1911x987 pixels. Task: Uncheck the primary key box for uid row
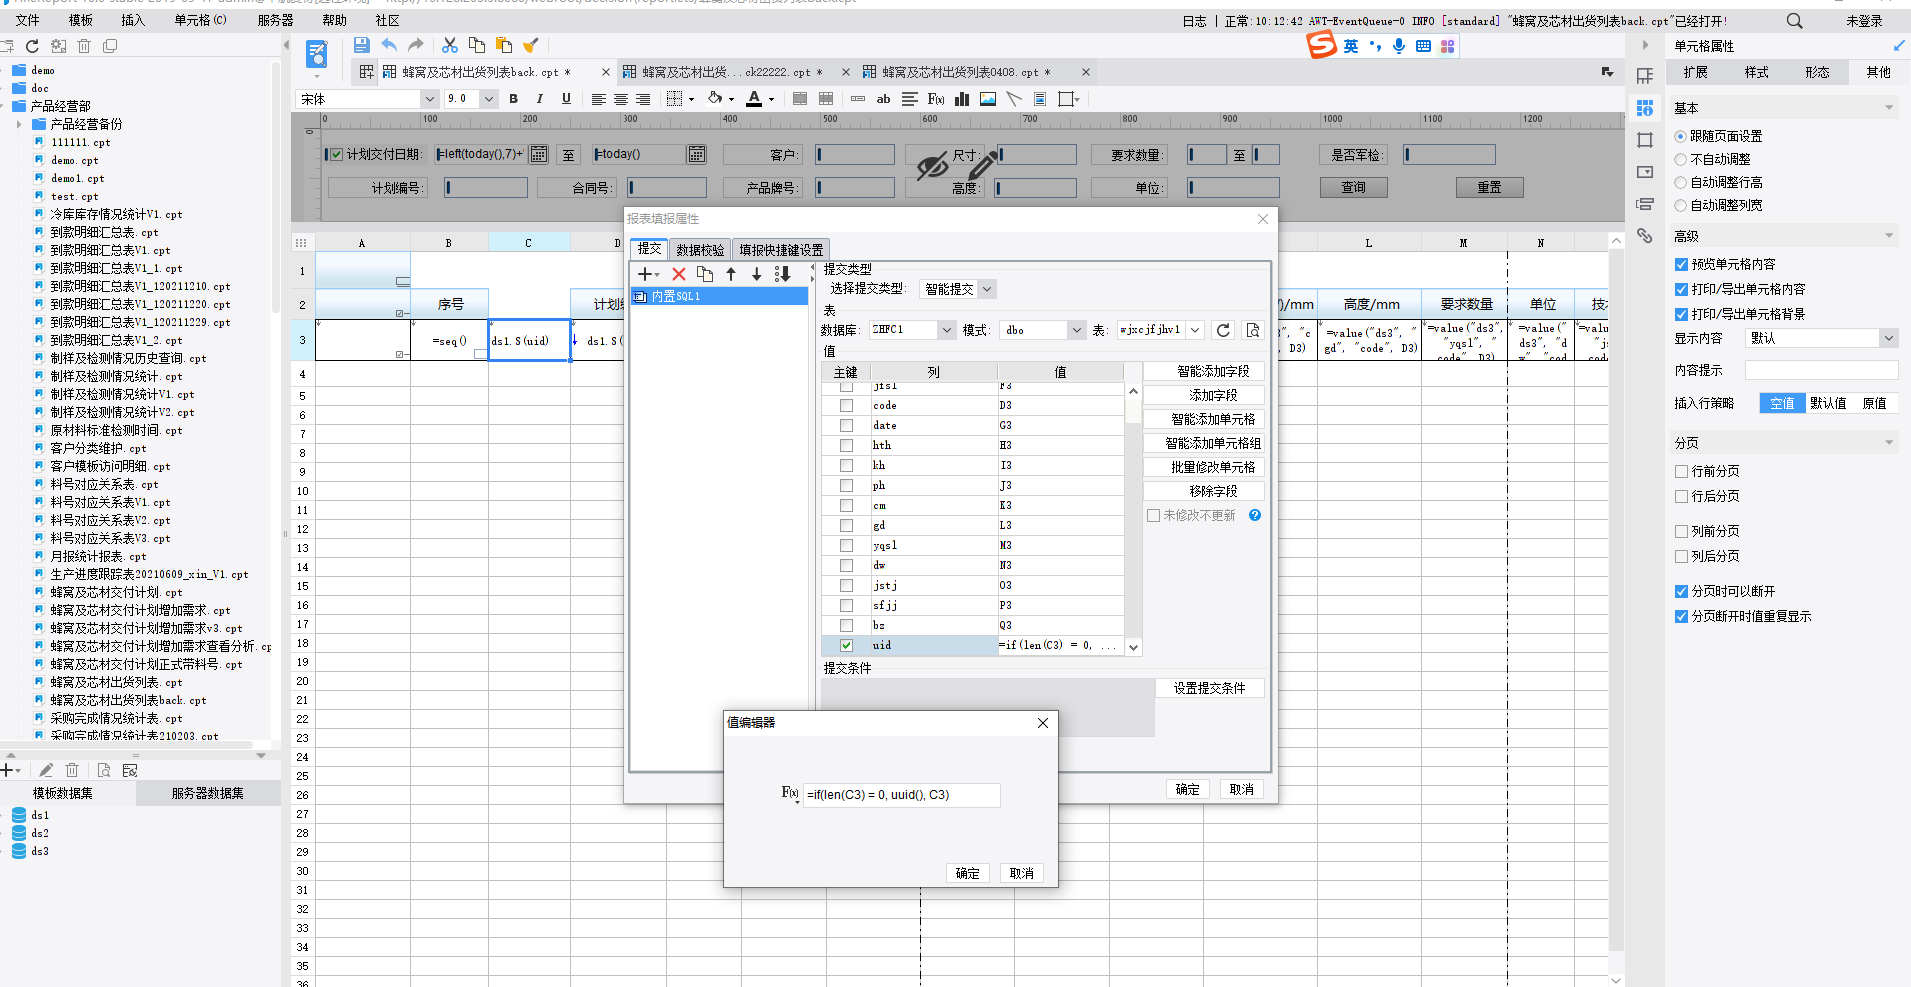coord(847,645)
